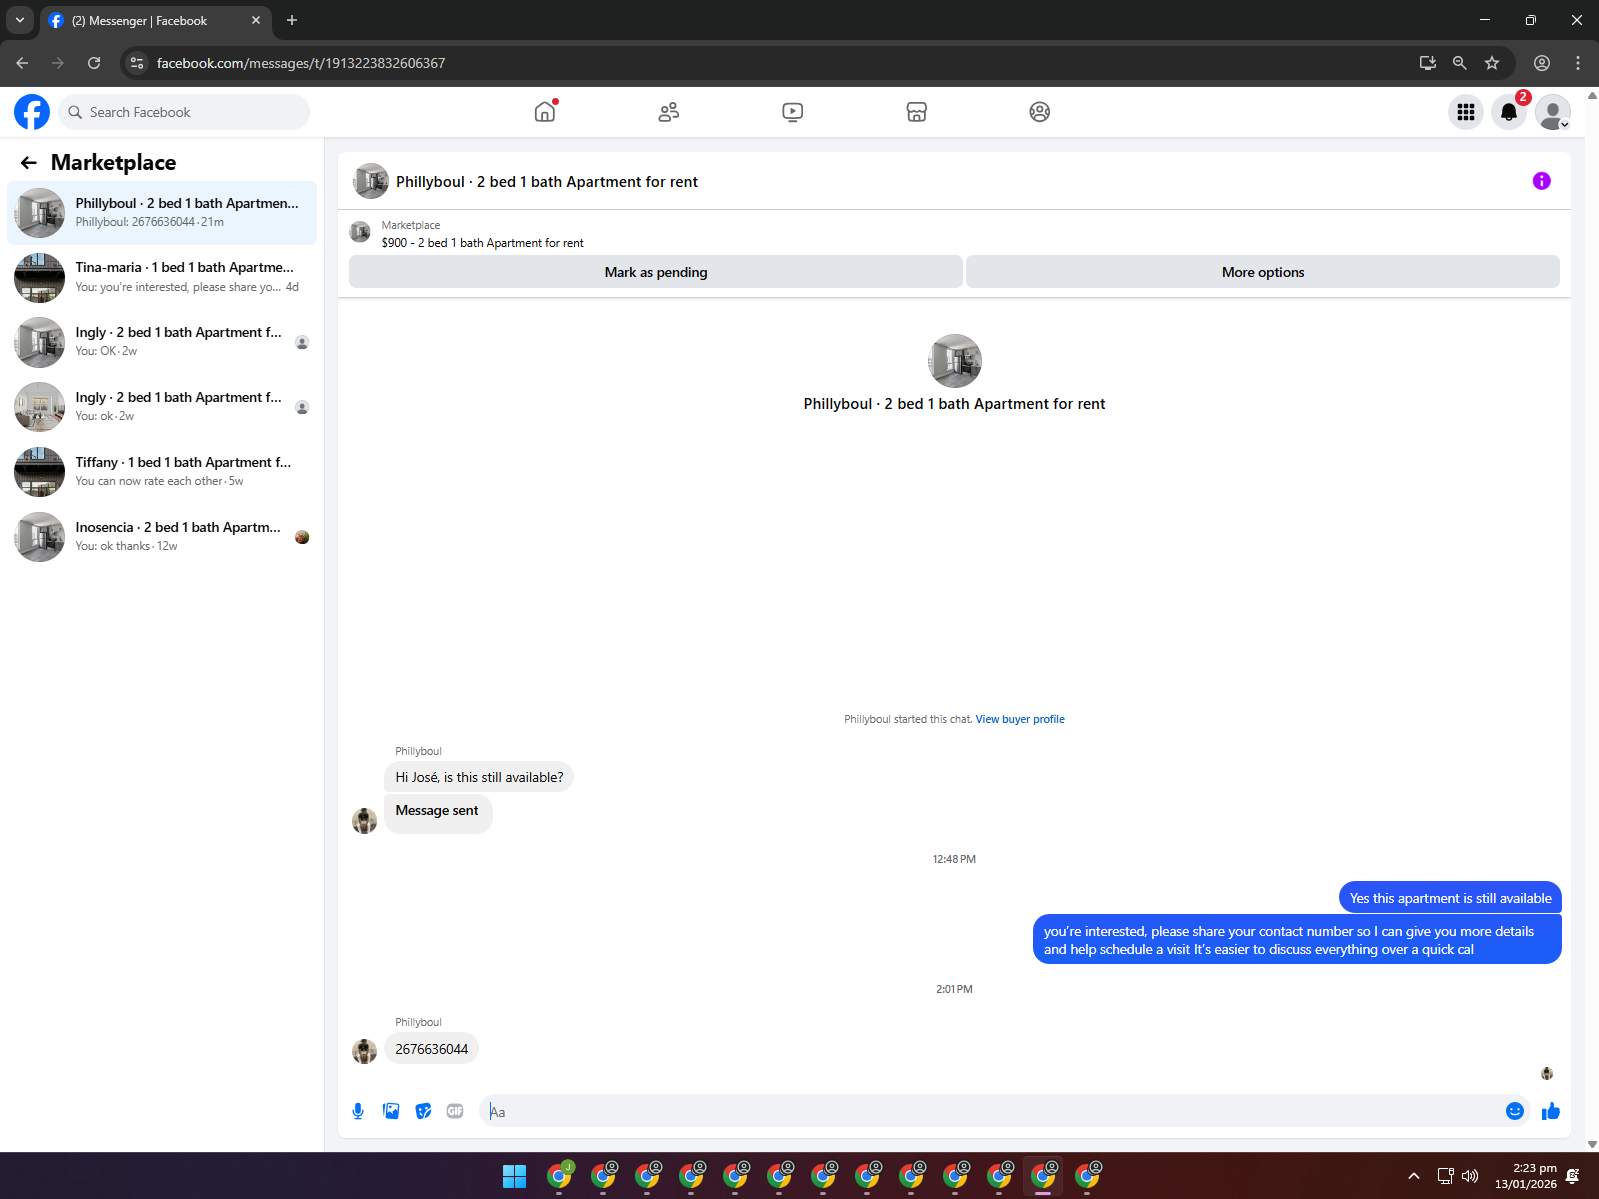Image resolution: width=1599 pixels, height=1199 pixels.
Task: Select the Messenger | Facebook tab
Action: pos(155,20)
